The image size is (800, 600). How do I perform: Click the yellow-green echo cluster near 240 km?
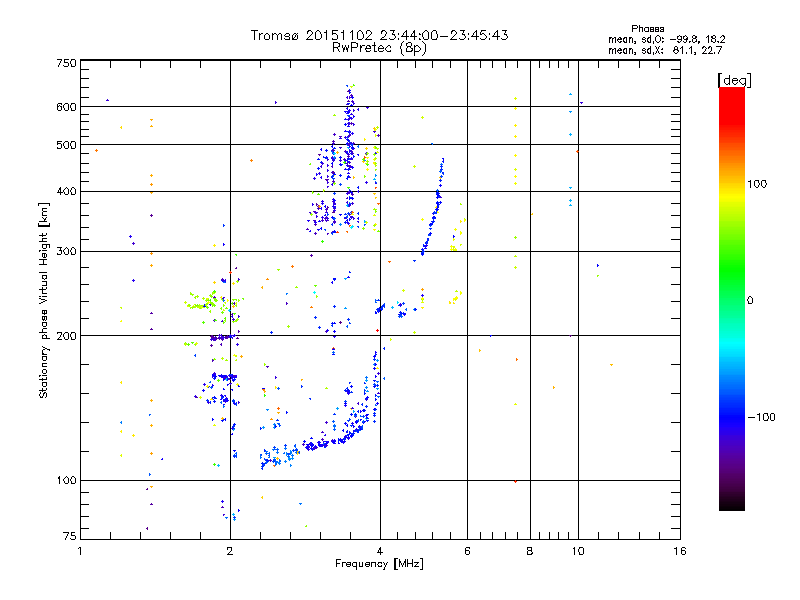pos(208,301)
